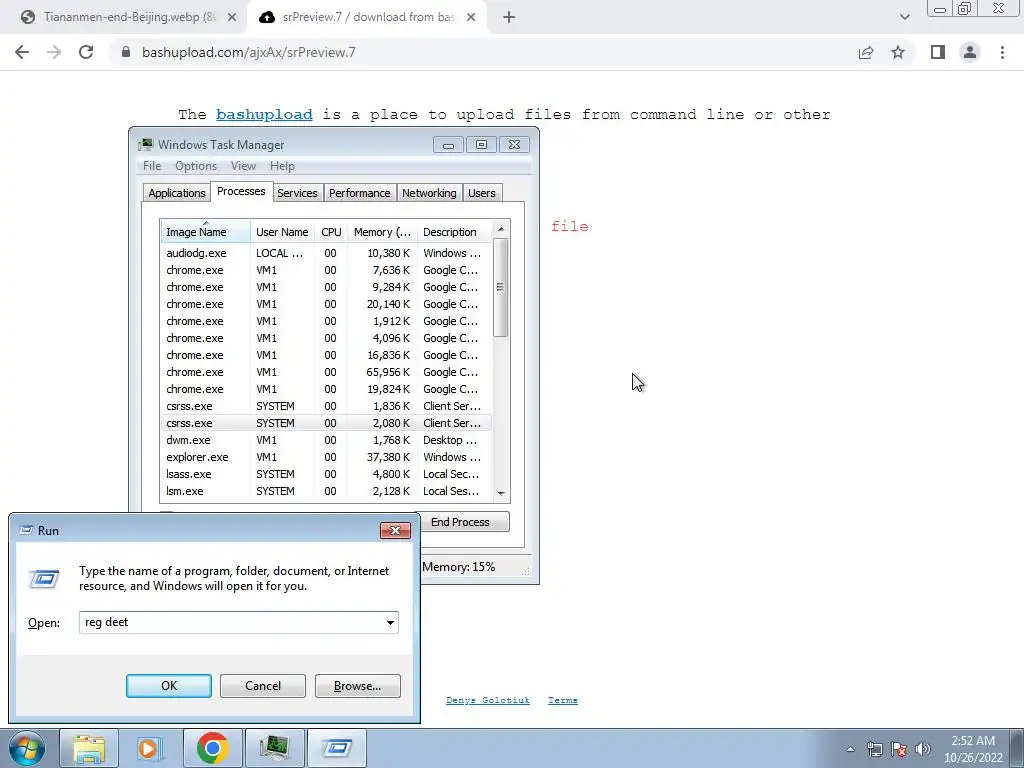Viewport: 1024px width, 768px height.
Task: Open Chrome profile avatar
Action: coord(970,52)
